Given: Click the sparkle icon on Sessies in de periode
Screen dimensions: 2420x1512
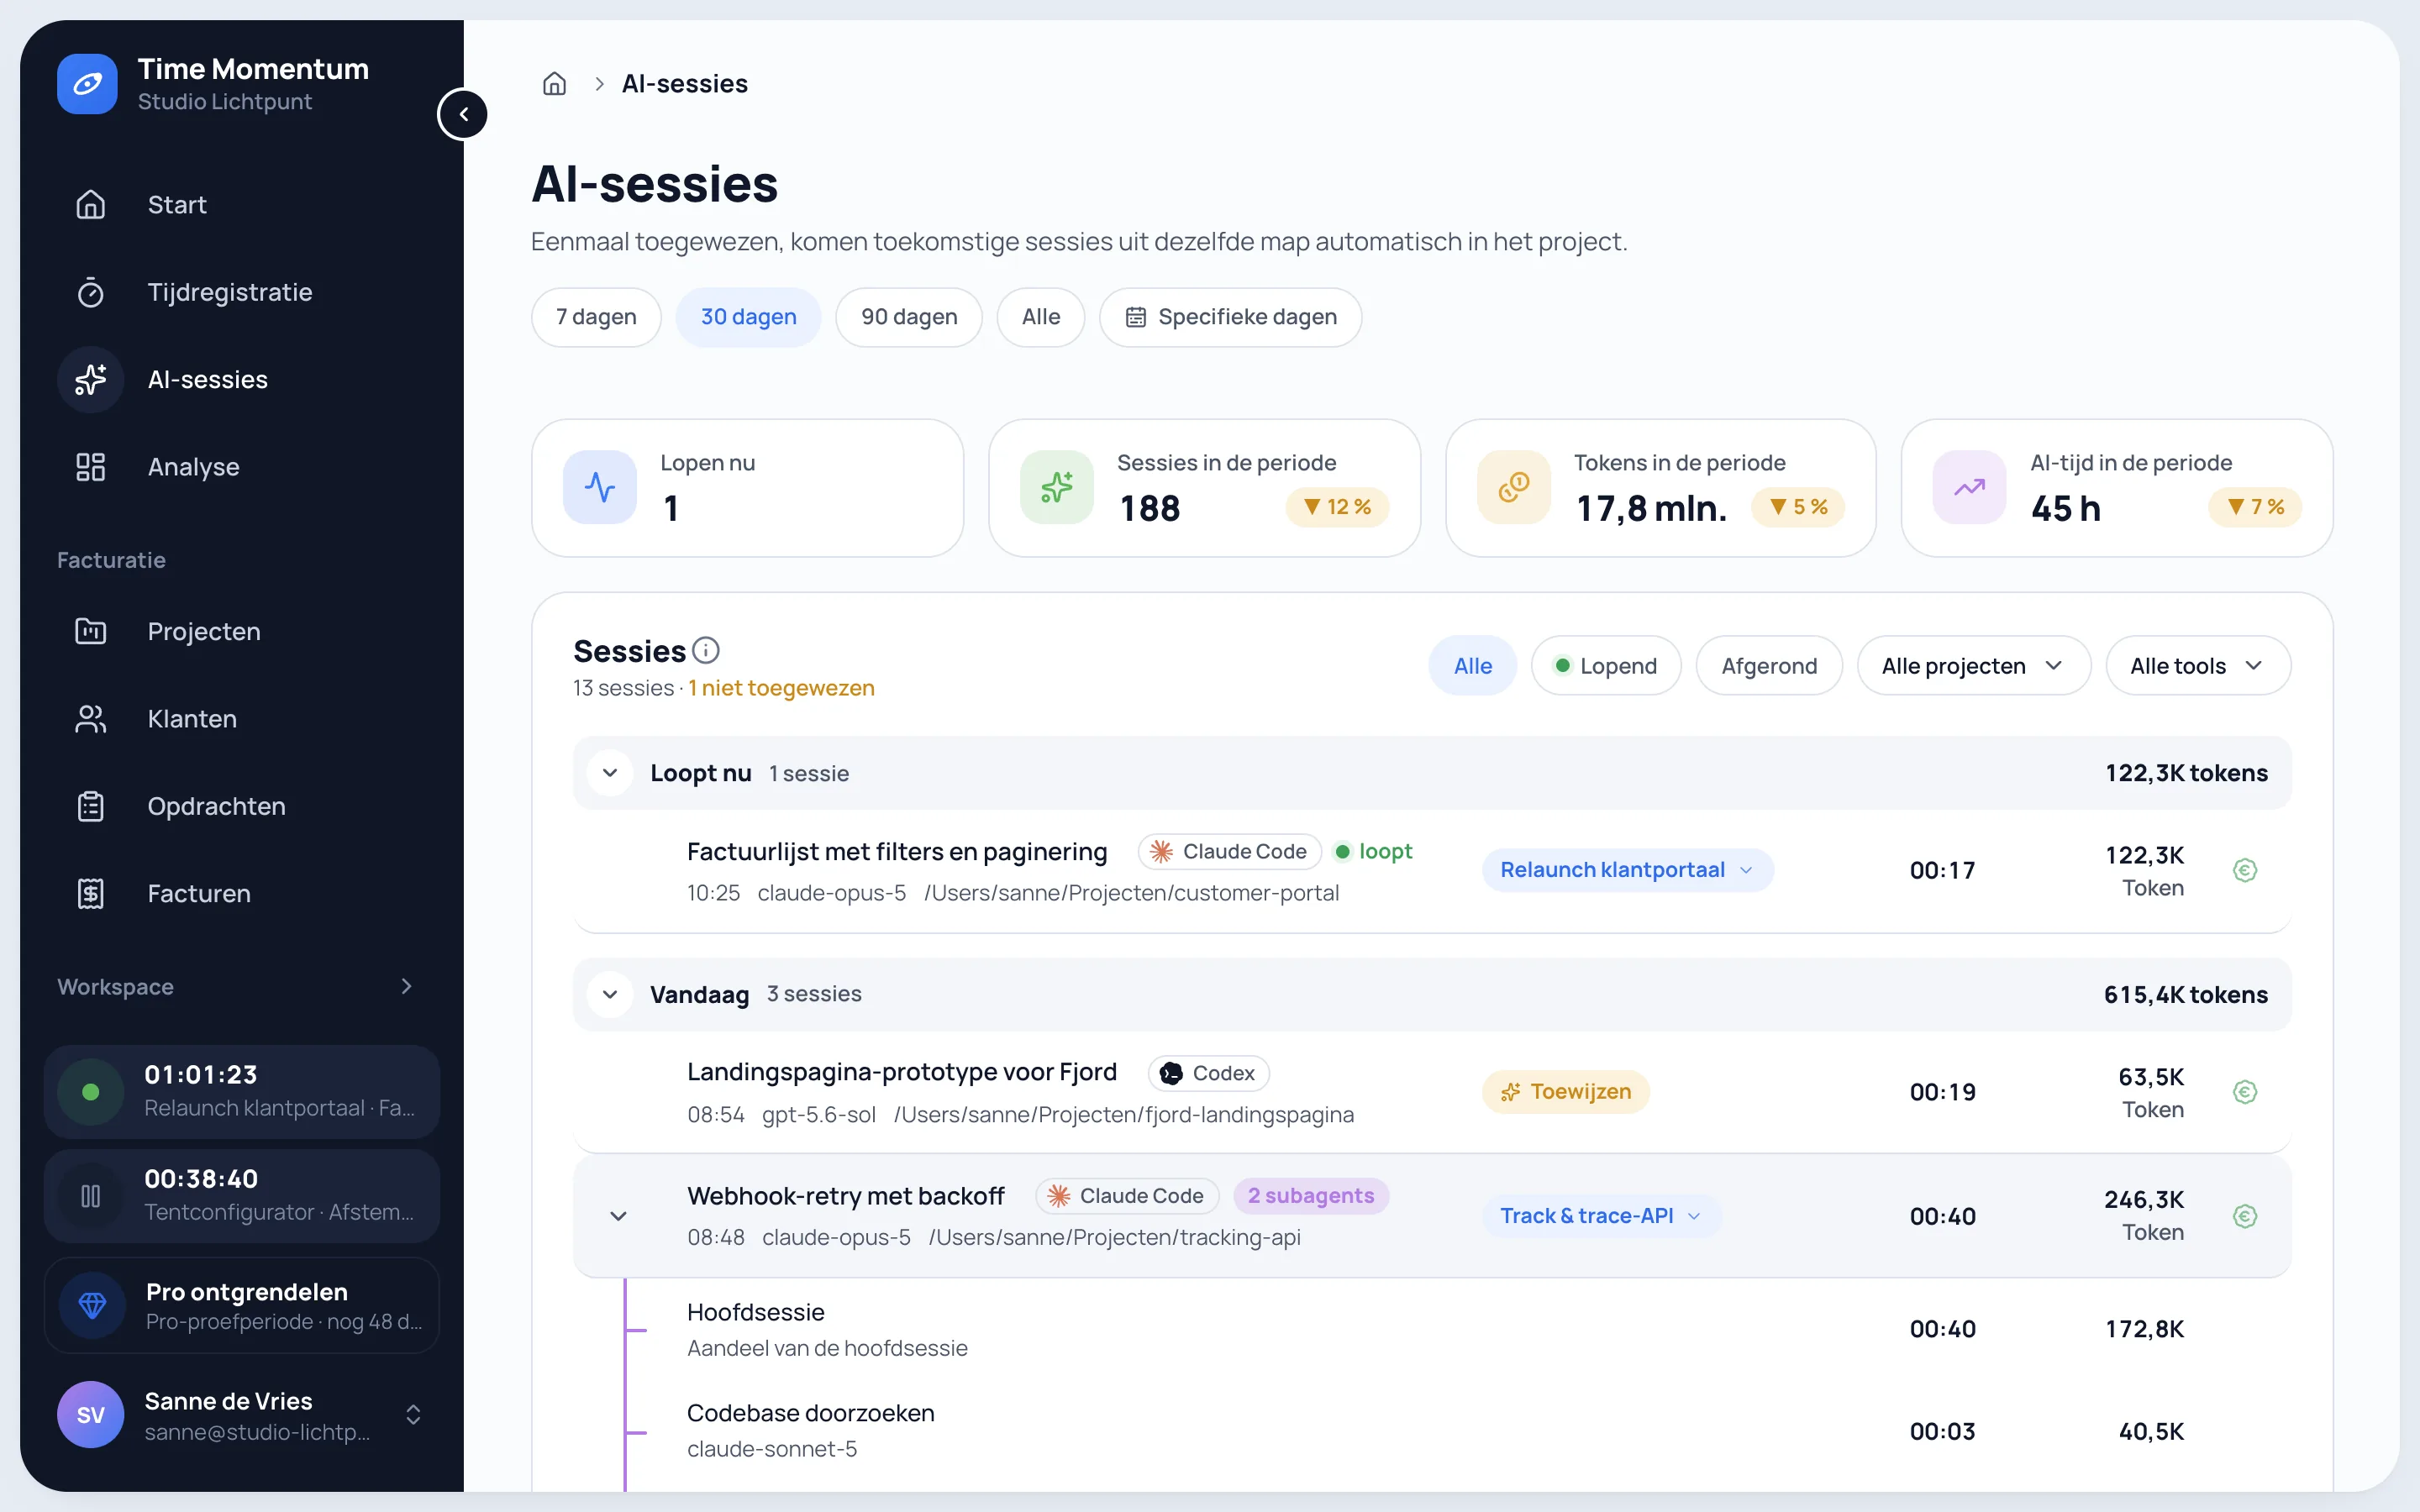Looking at the screenshot, I should [1057, 487].
